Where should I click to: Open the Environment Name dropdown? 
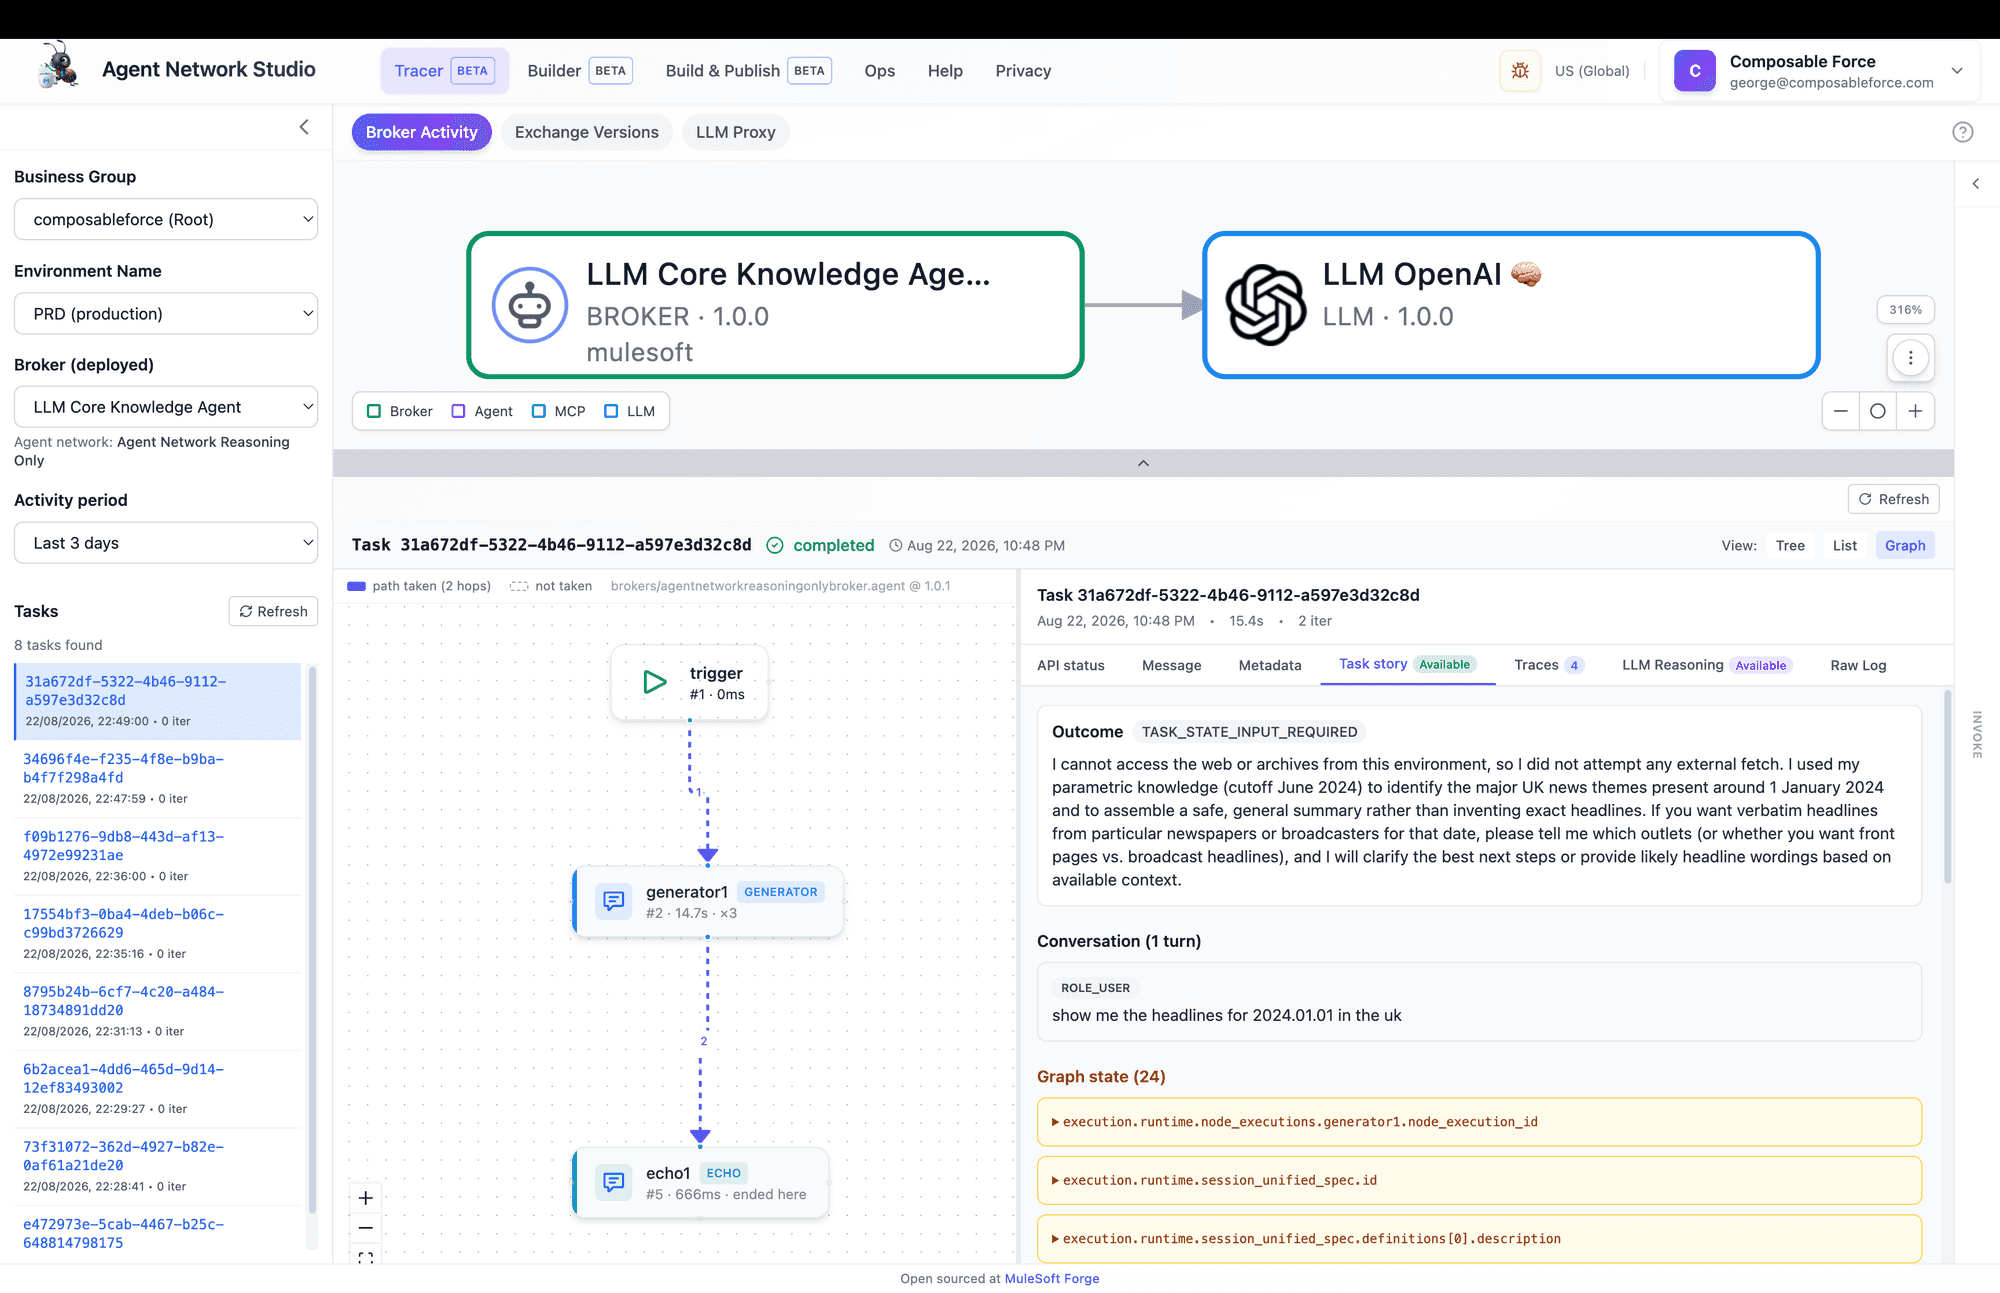coord(166,314)
